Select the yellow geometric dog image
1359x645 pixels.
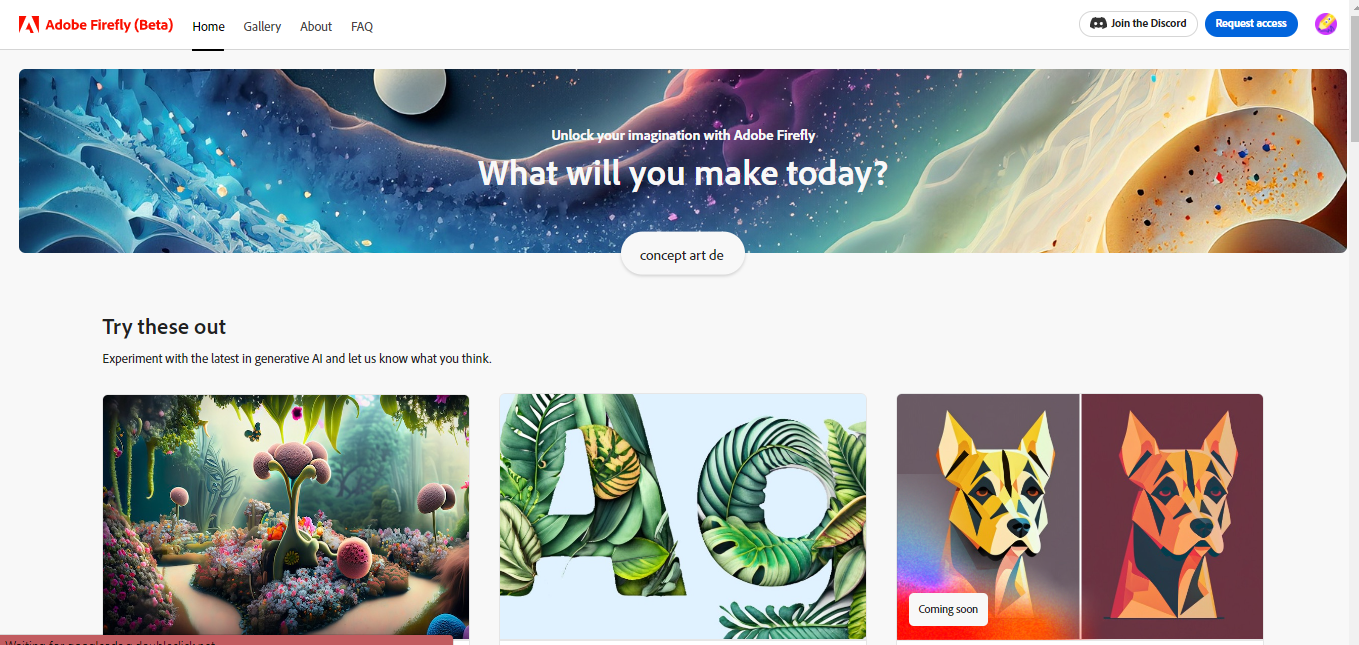[x=988, y=516]
